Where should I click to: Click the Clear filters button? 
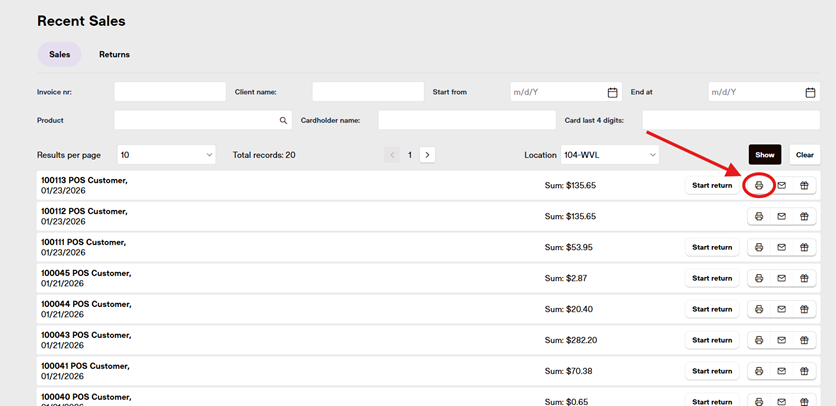pos(804,155)
